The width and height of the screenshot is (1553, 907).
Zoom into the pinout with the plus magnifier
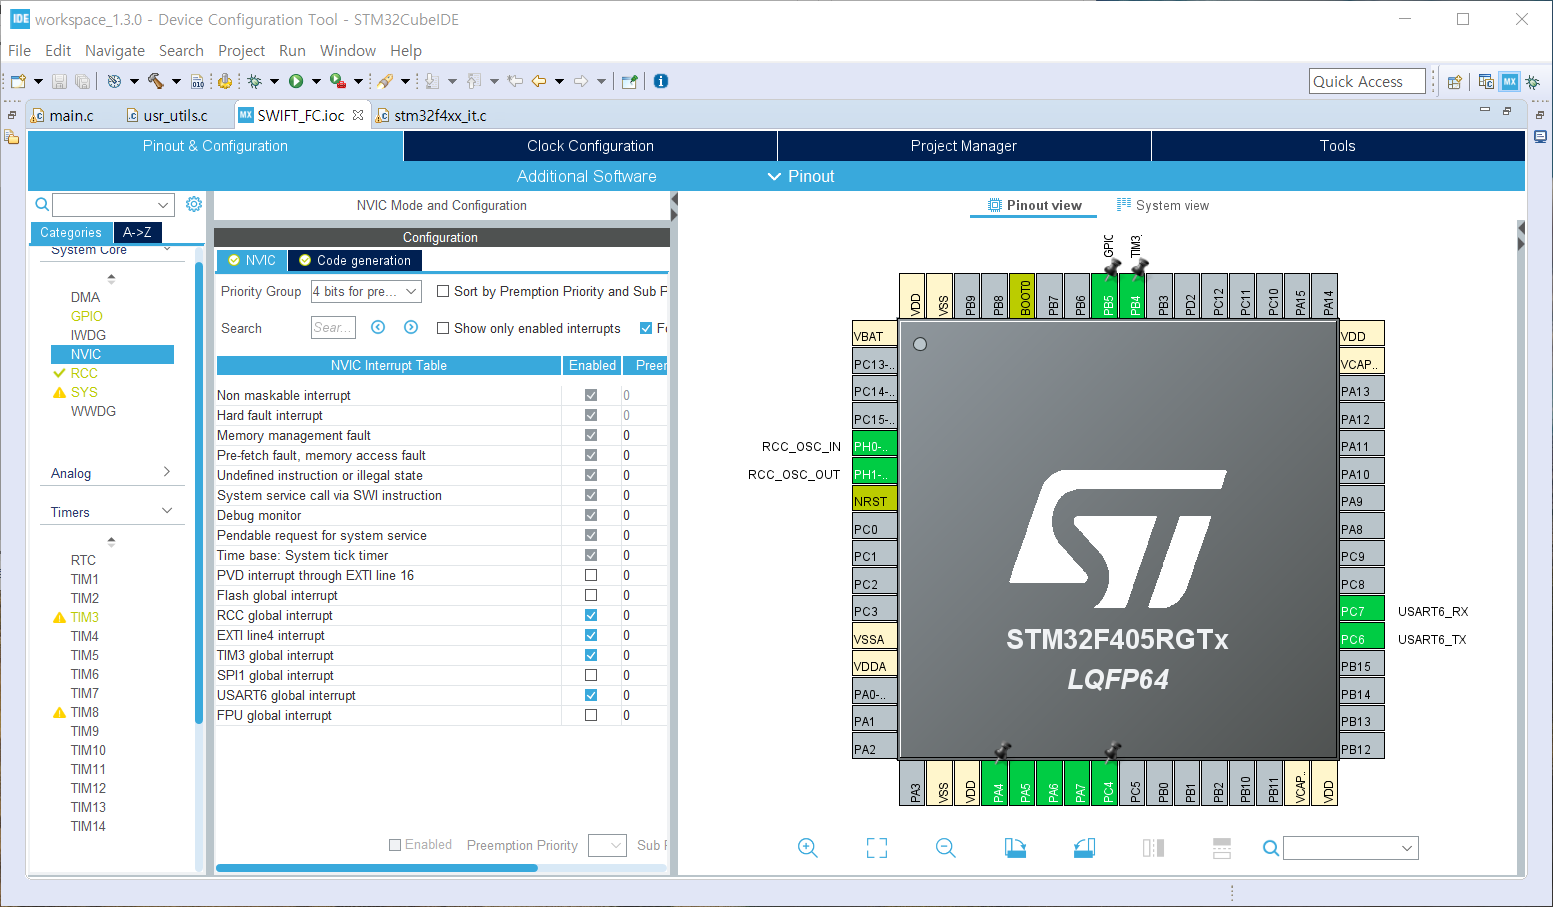click(808, 847)
